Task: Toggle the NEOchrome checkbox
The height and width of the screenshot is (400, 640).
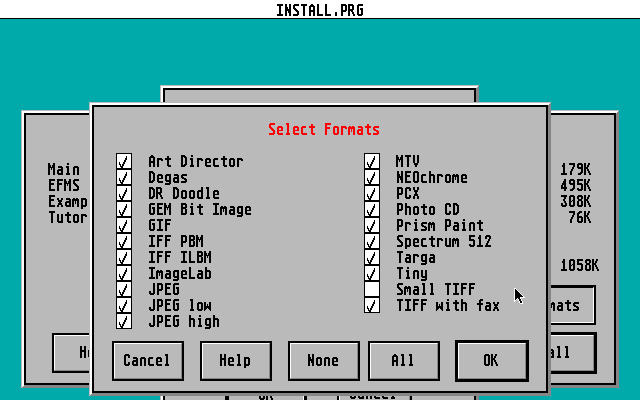Action: [372, 177]
